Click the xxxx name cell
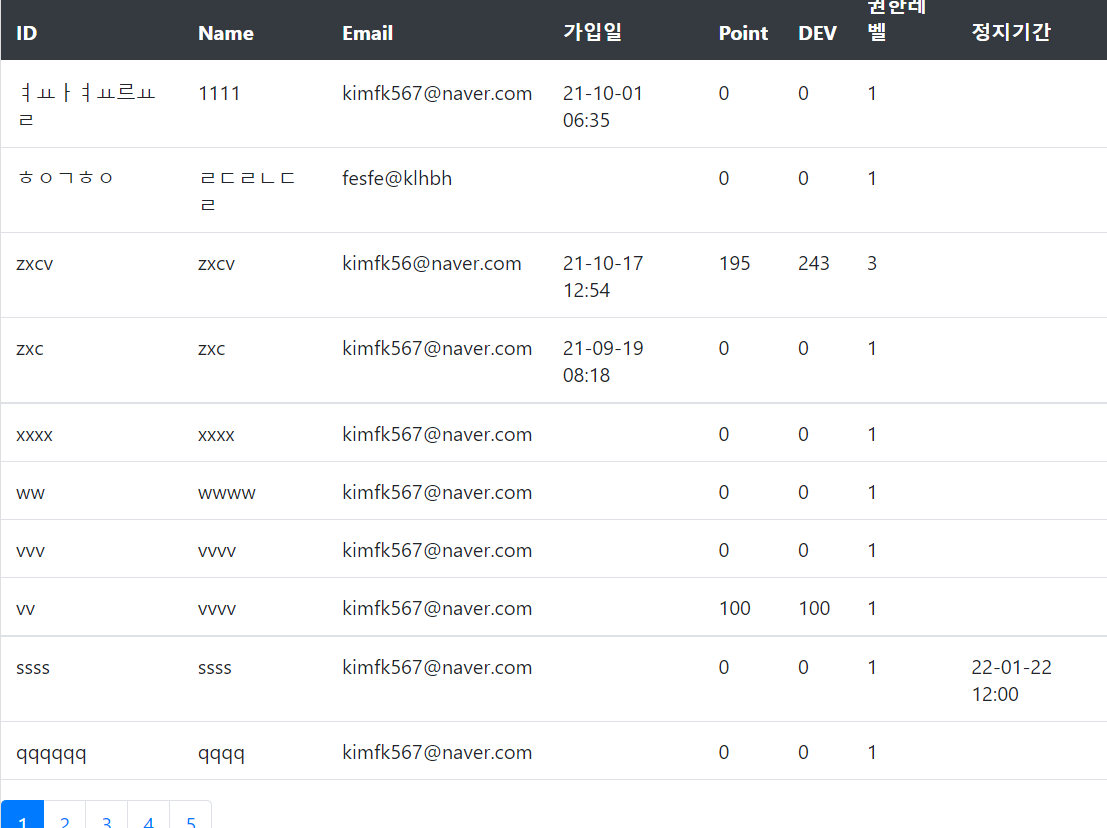The height and width of the screenshot is (828, 1107). [x=216, y=435]
